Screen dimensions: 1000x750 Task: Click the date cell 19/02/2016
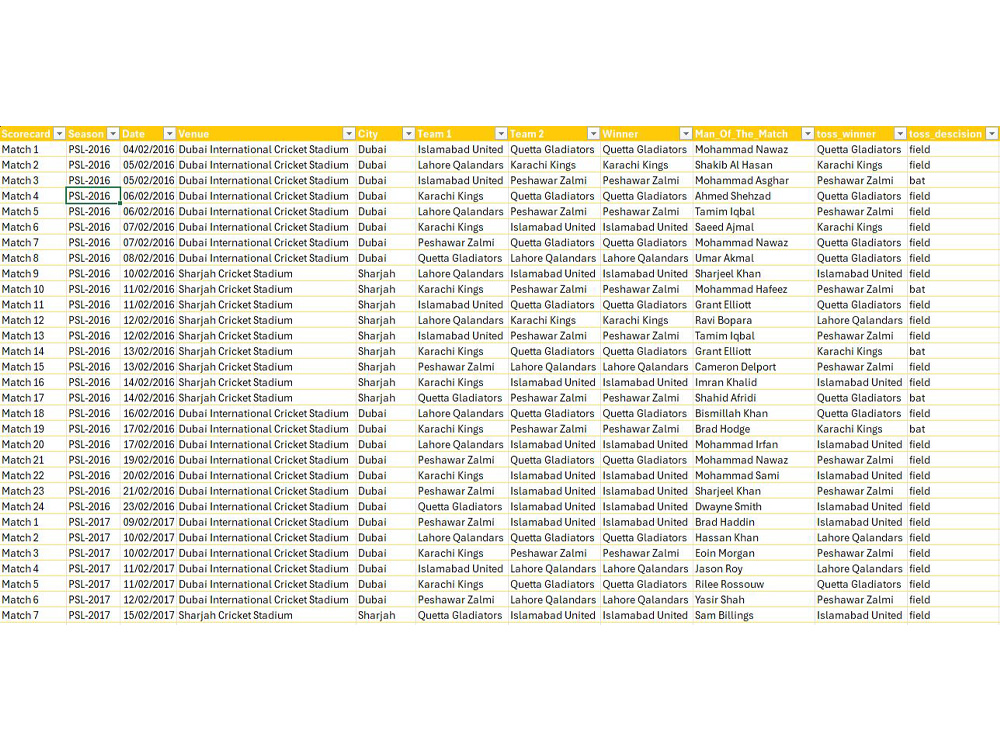148,460
